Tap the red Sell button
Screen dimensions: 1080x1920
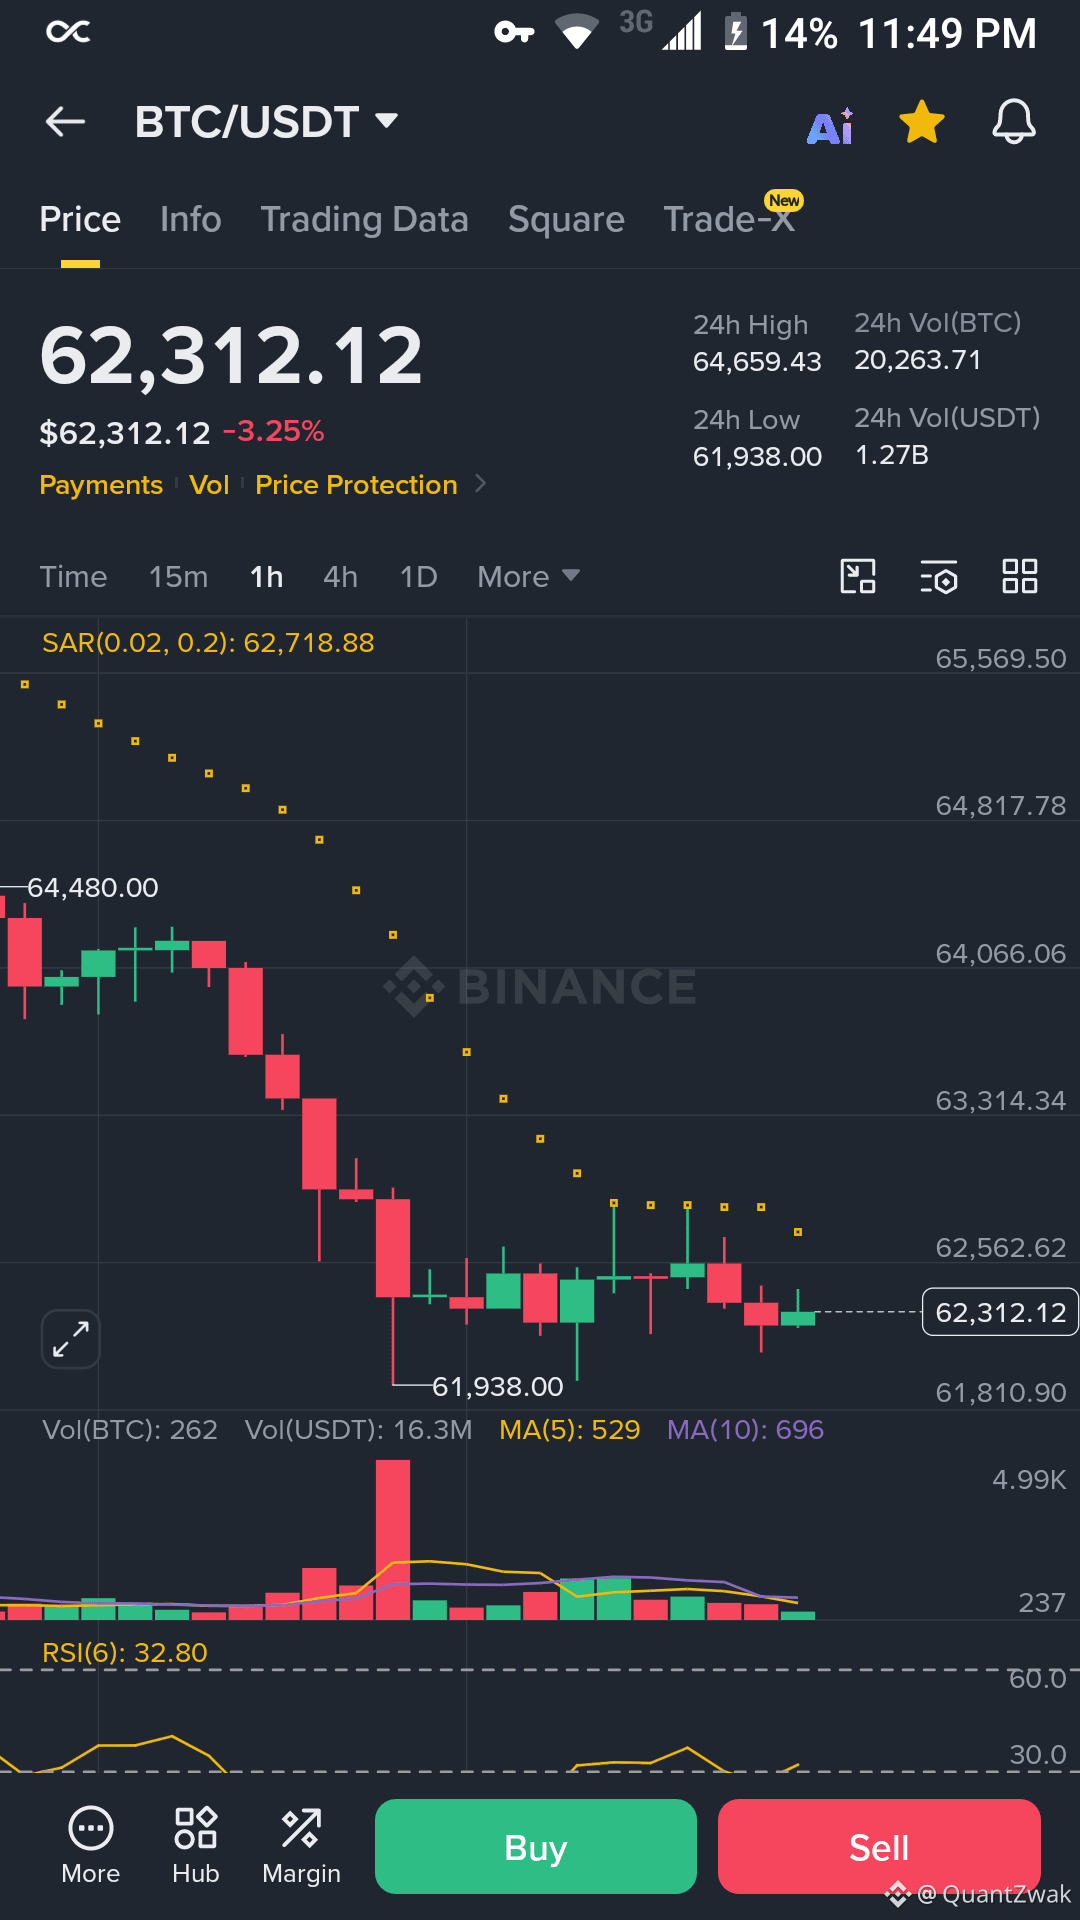coord(879,1847)
